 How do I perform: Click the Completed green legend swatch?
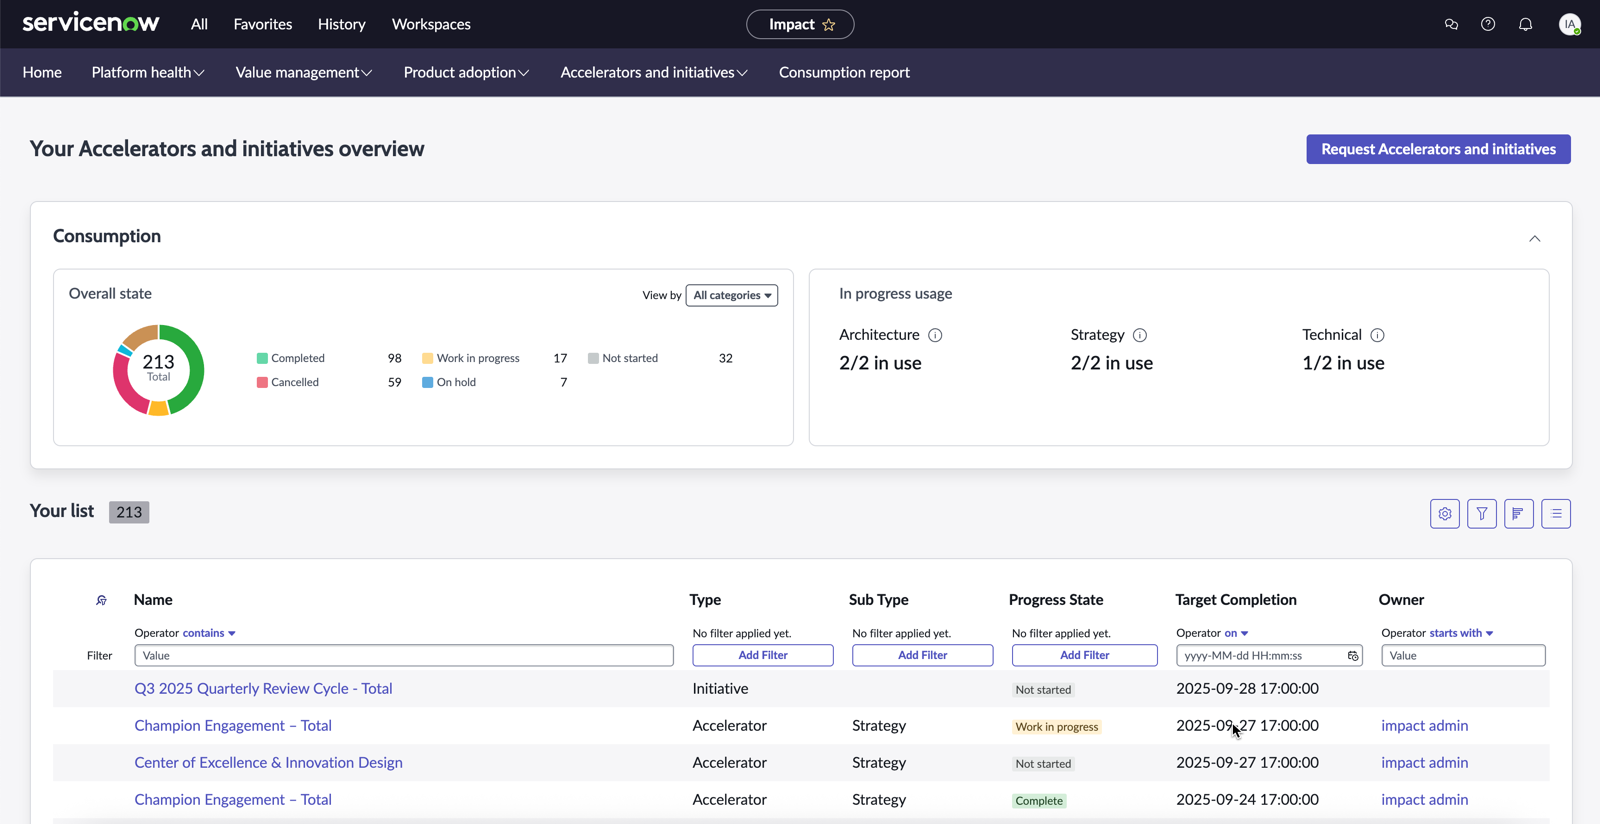(262, 358)
